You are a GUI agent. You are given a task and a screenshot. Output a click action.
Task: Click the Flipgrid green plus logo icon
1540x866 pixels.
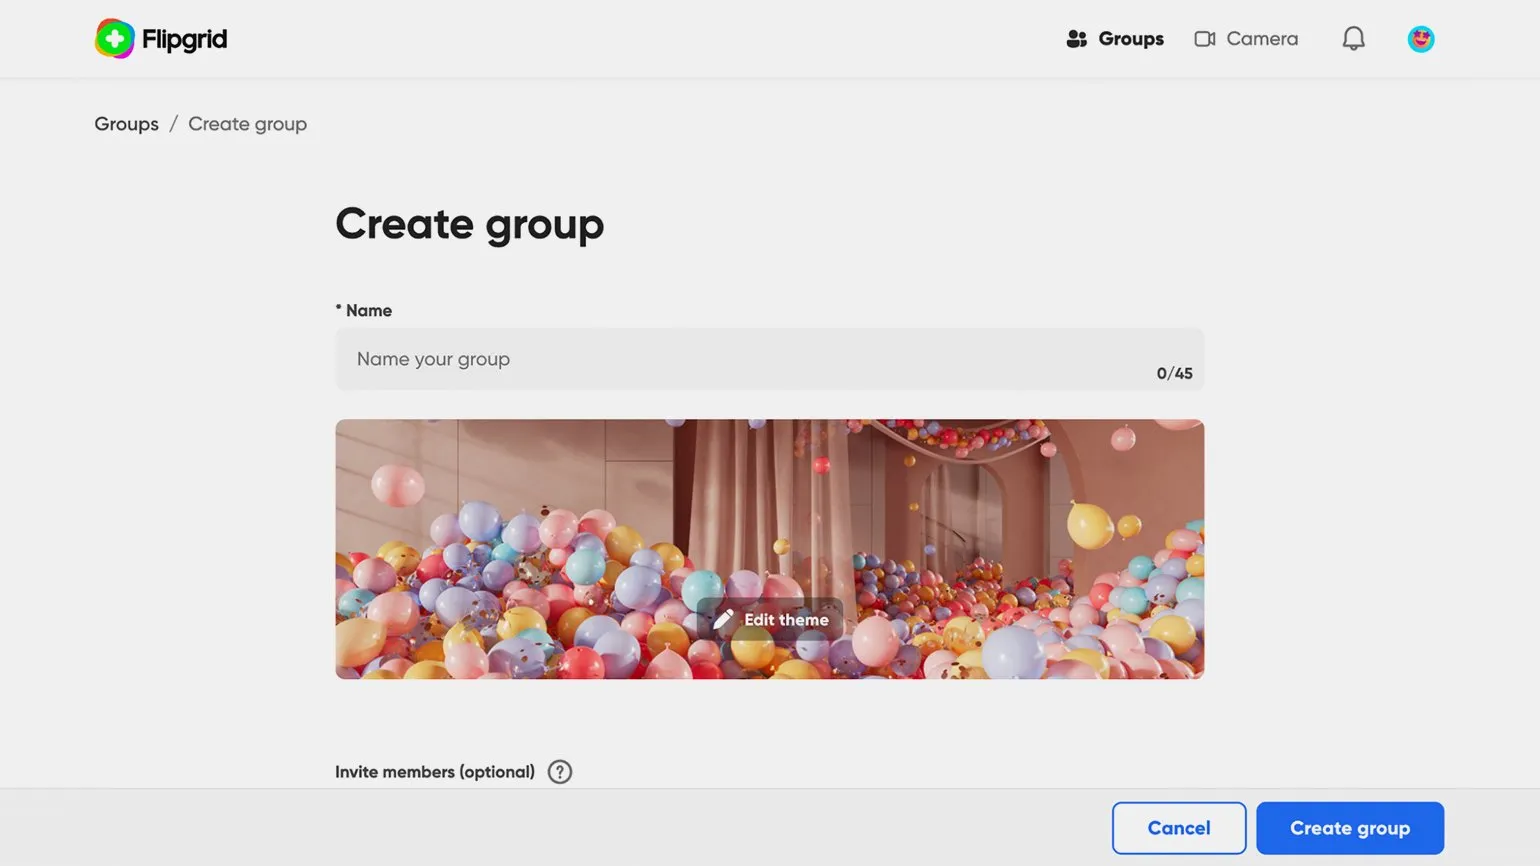pyautogui.click(x=114, y=39)
